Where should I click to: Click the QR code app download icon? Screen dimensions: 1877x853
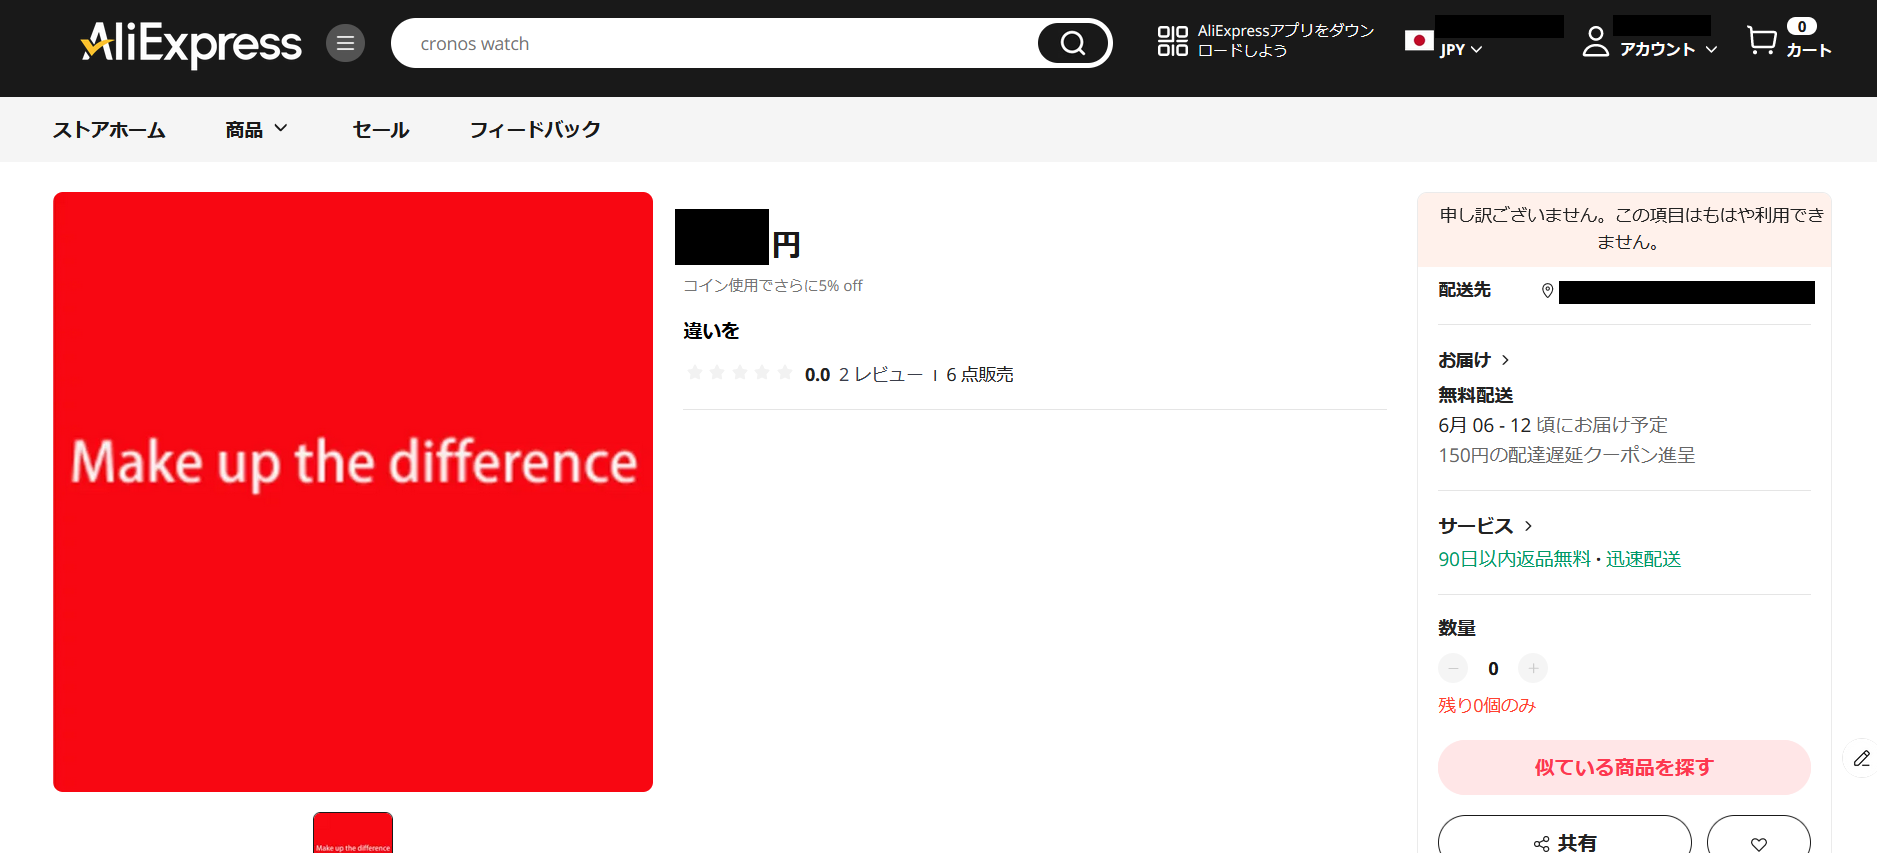click(1173, 41)
